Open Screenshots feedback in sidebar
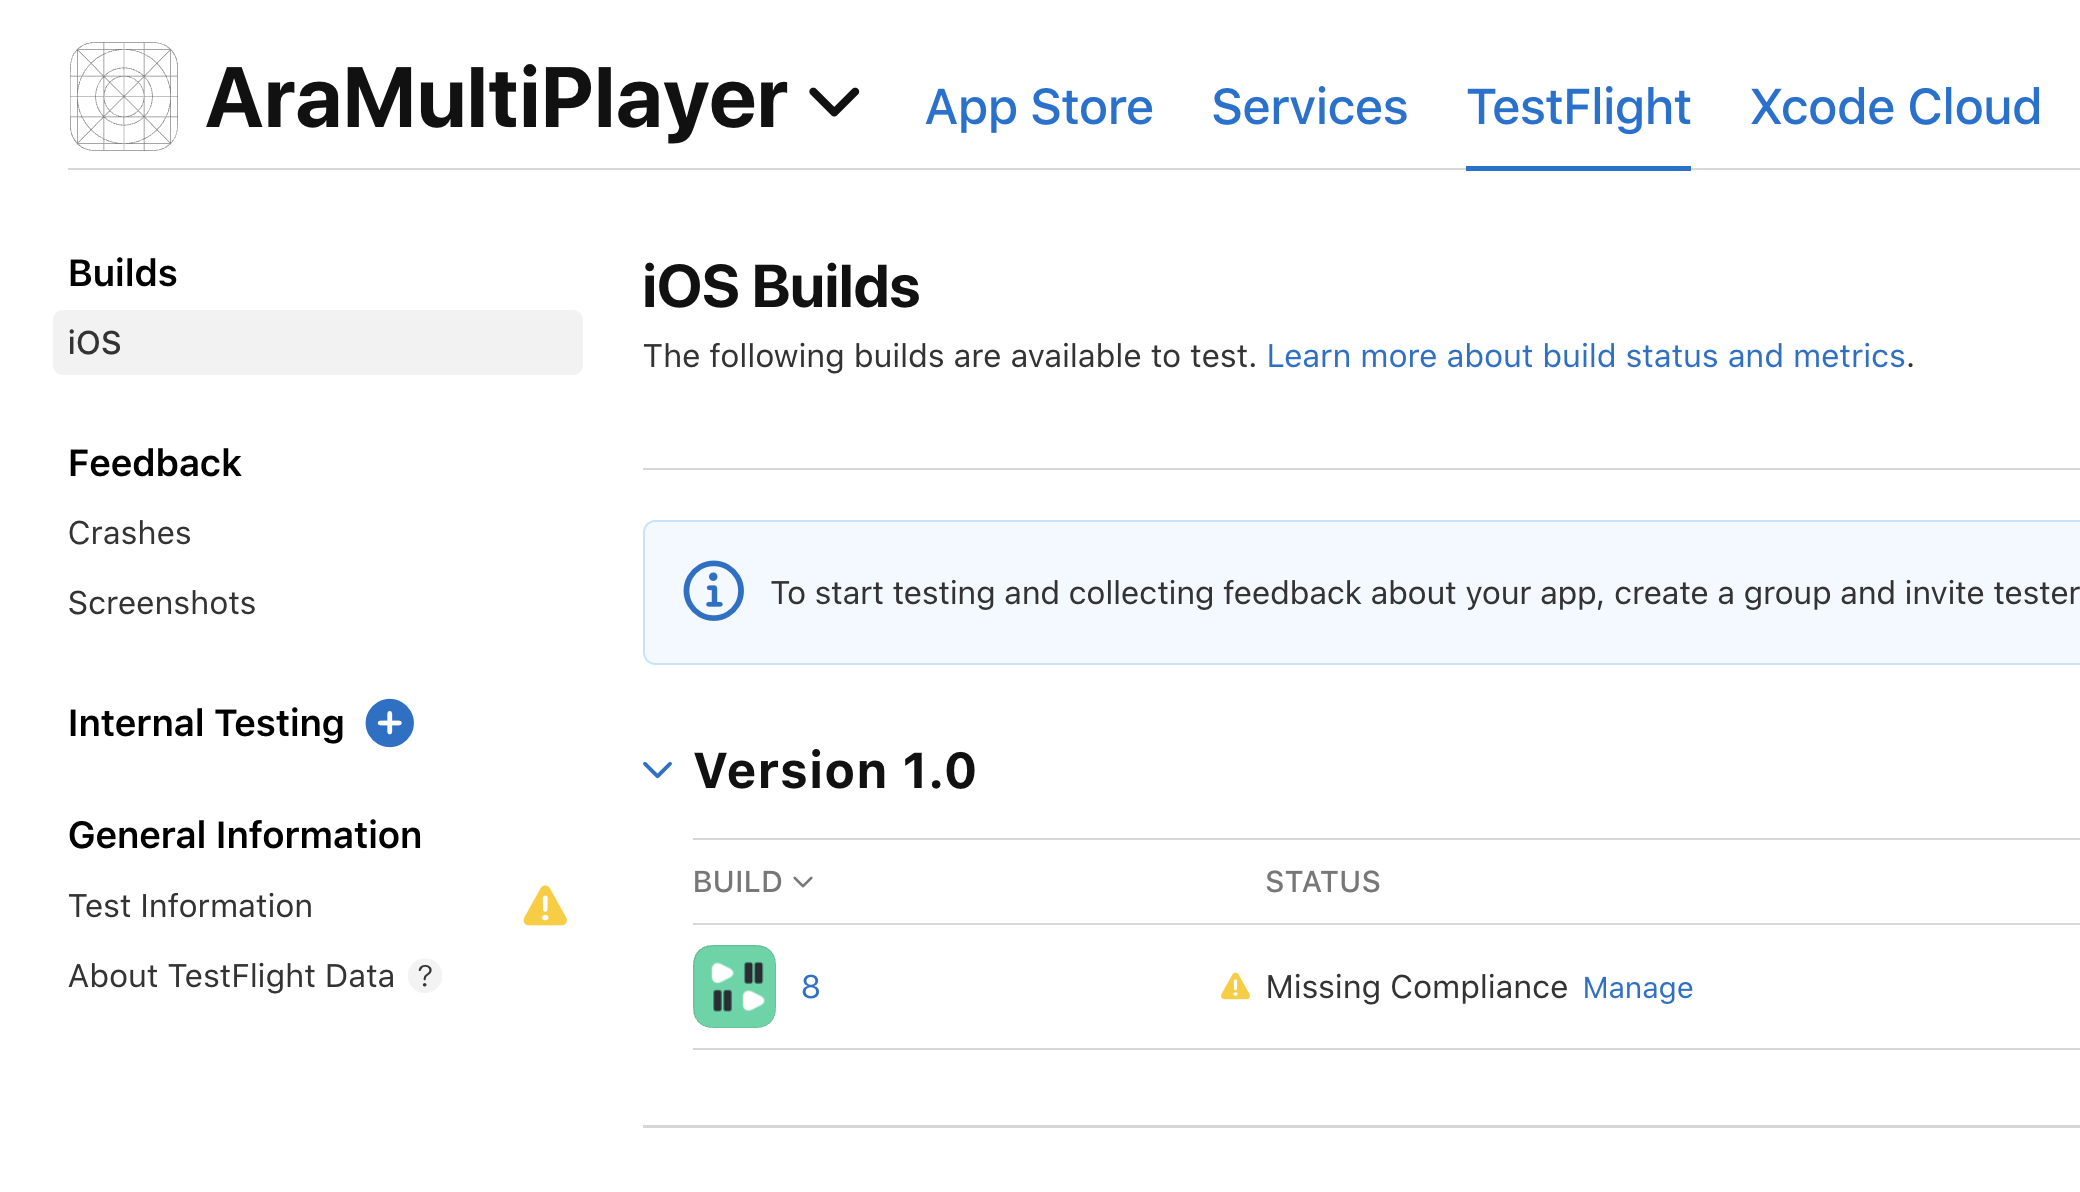Screen dimensions: 2080x1192 162,603
